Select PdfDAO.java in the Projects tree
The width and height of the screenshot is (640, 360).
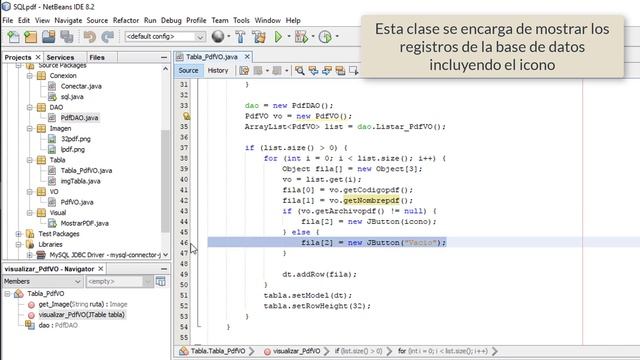click(79, 118)
